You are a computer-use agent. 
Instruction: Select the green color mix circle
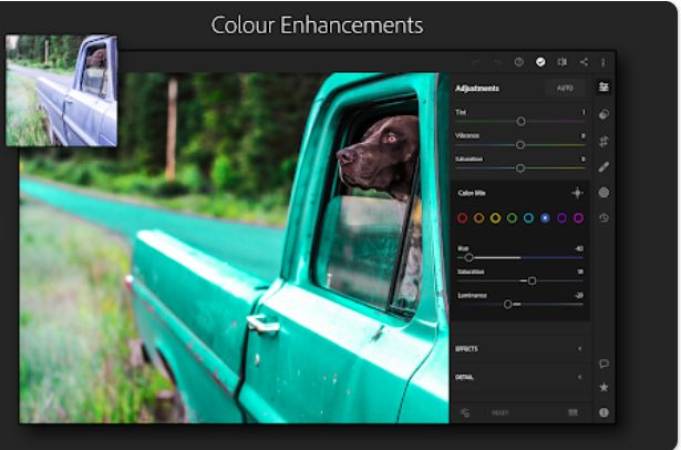click(512, 218)
